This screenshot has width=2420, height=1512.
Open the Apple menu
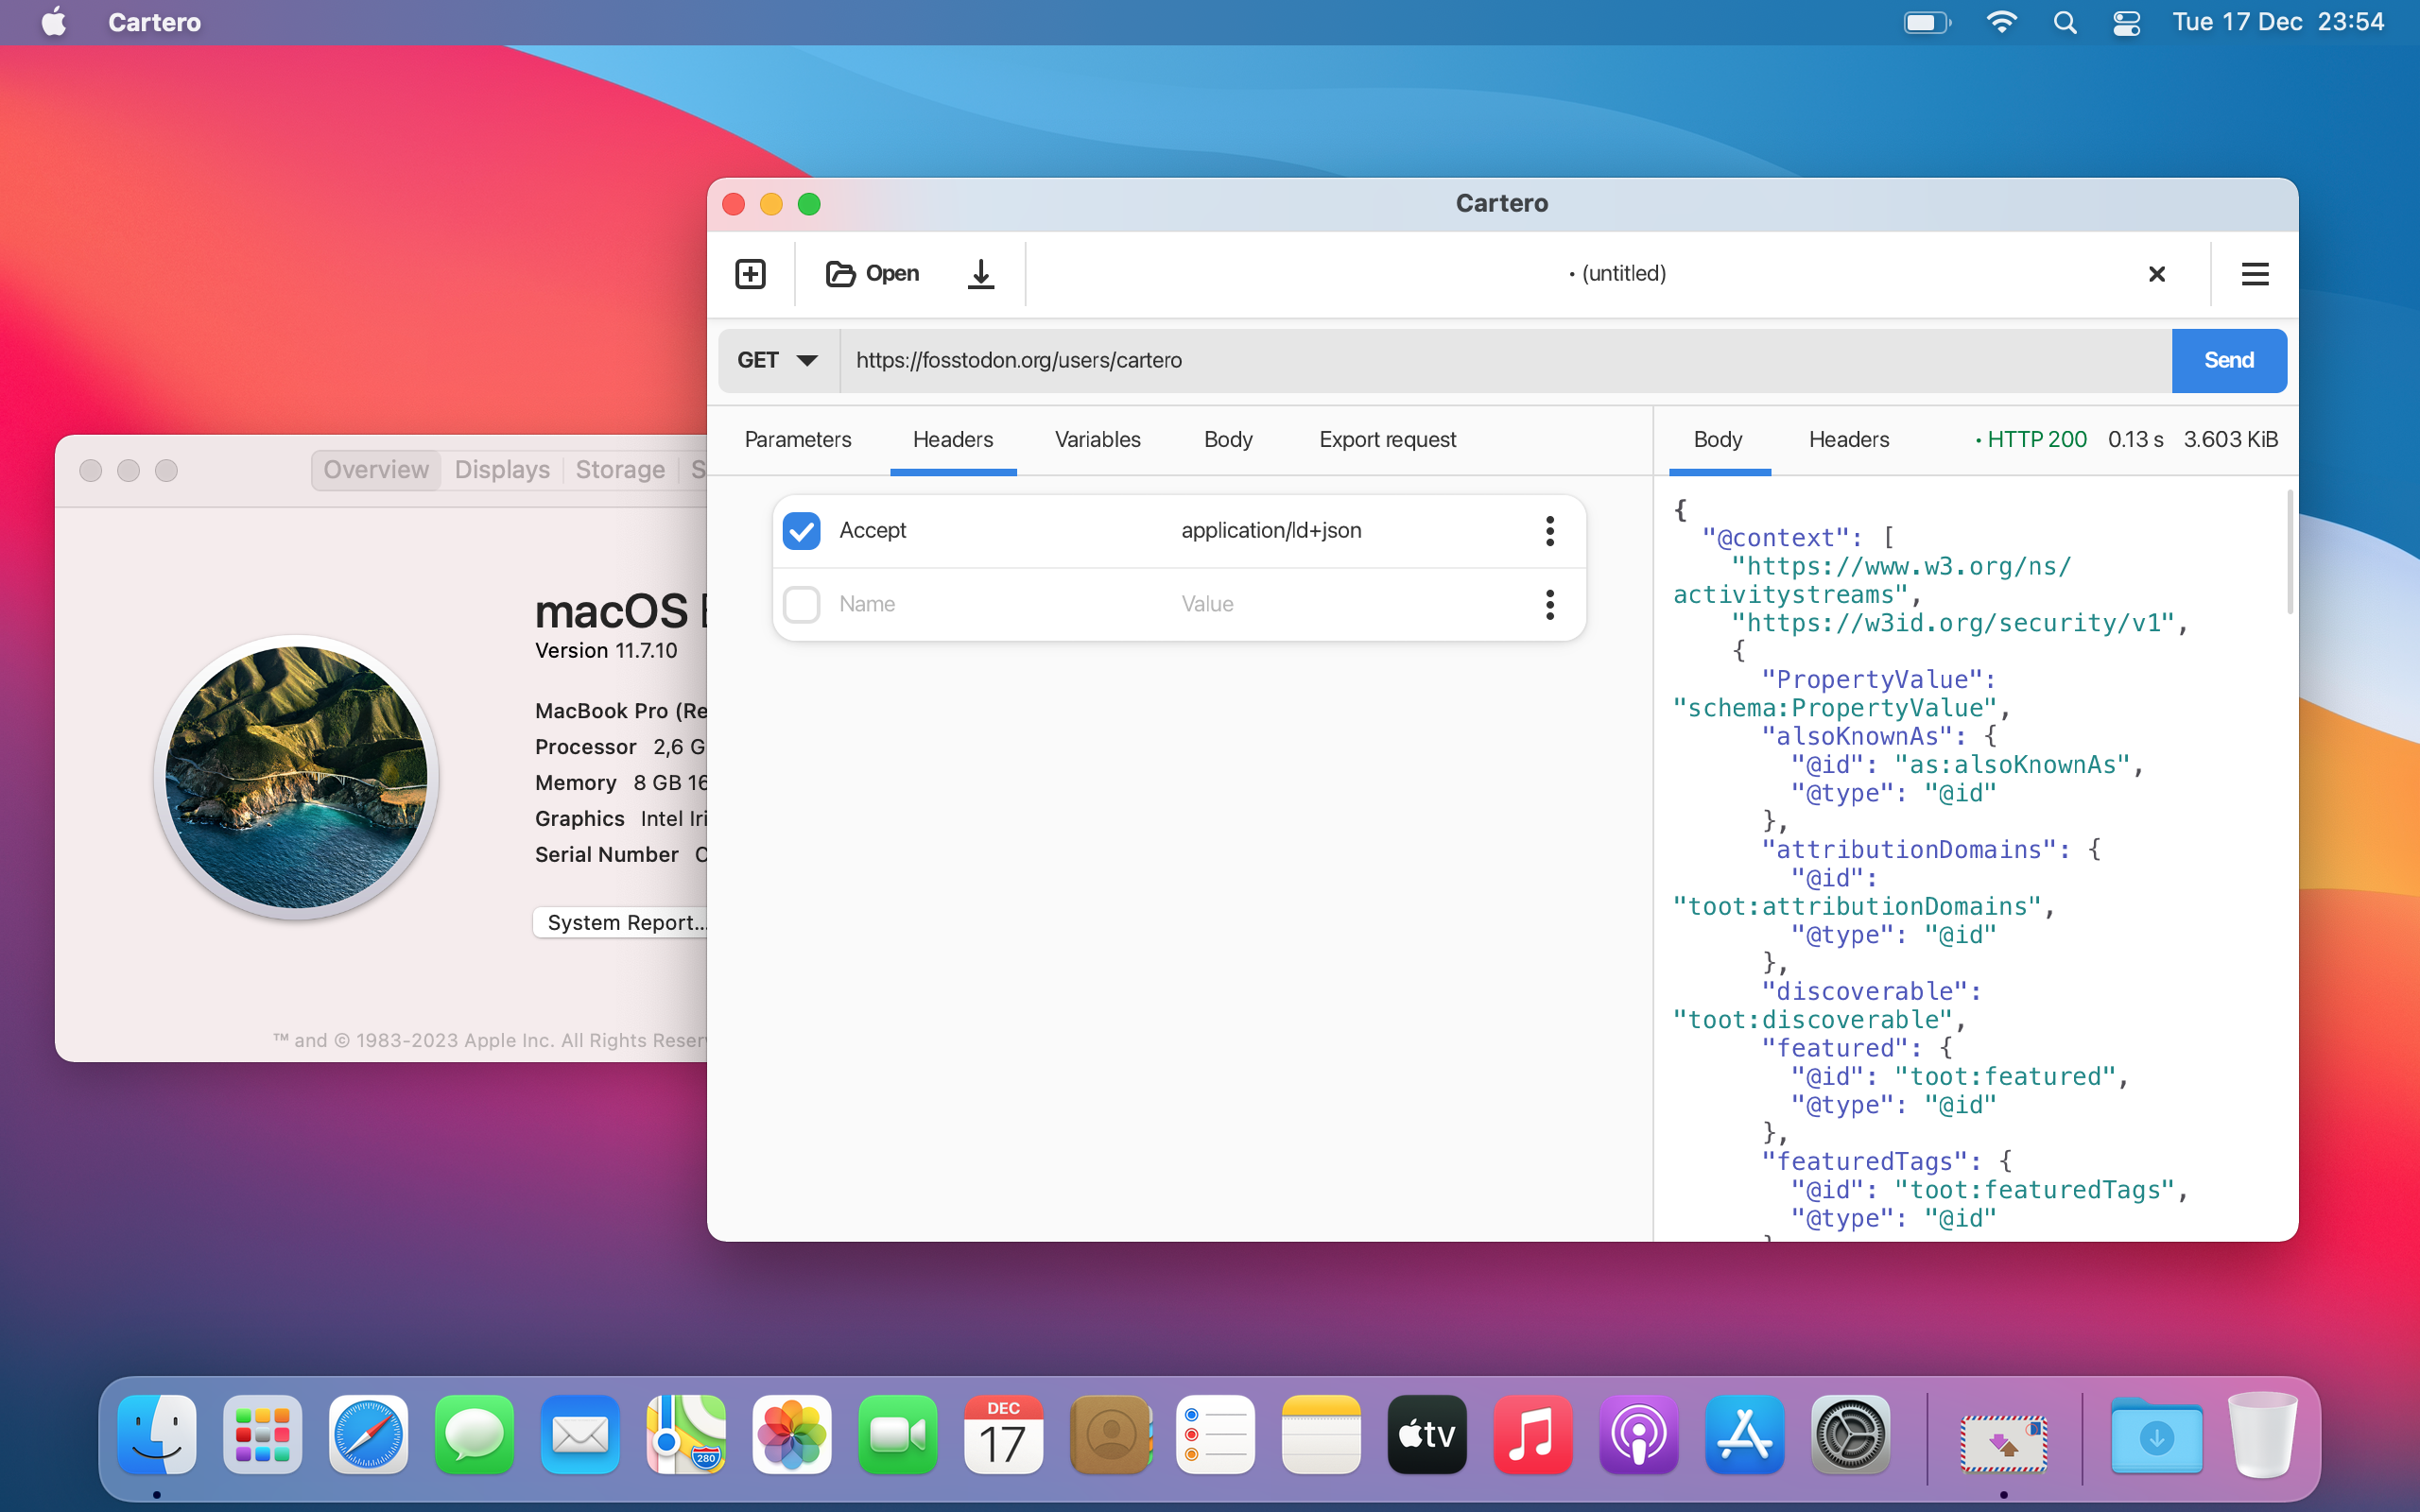[x=55, y=22]
